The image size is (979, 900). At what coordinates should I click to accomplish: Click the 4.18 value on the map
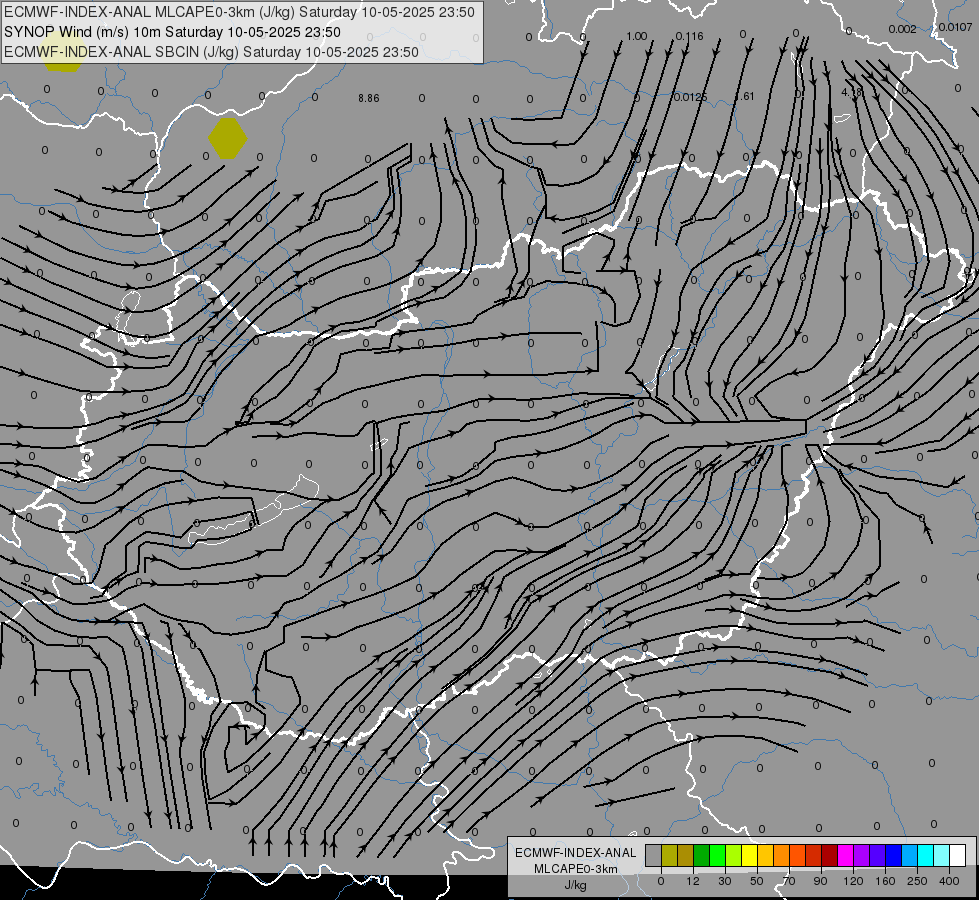[x=851, y=92]
